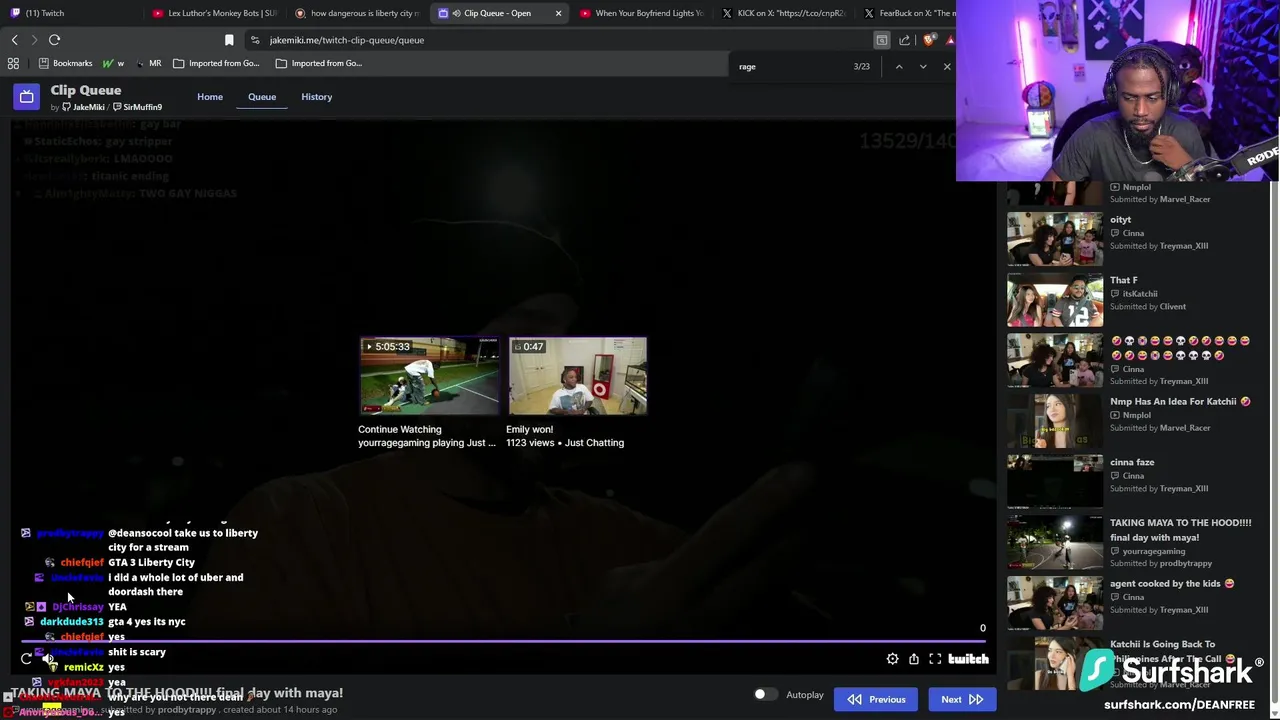Image resolution: width=1280 pixels, height=720 pixels.
Task: Click the picture-in-picture icon in address bar
Action: click(882, 40)
